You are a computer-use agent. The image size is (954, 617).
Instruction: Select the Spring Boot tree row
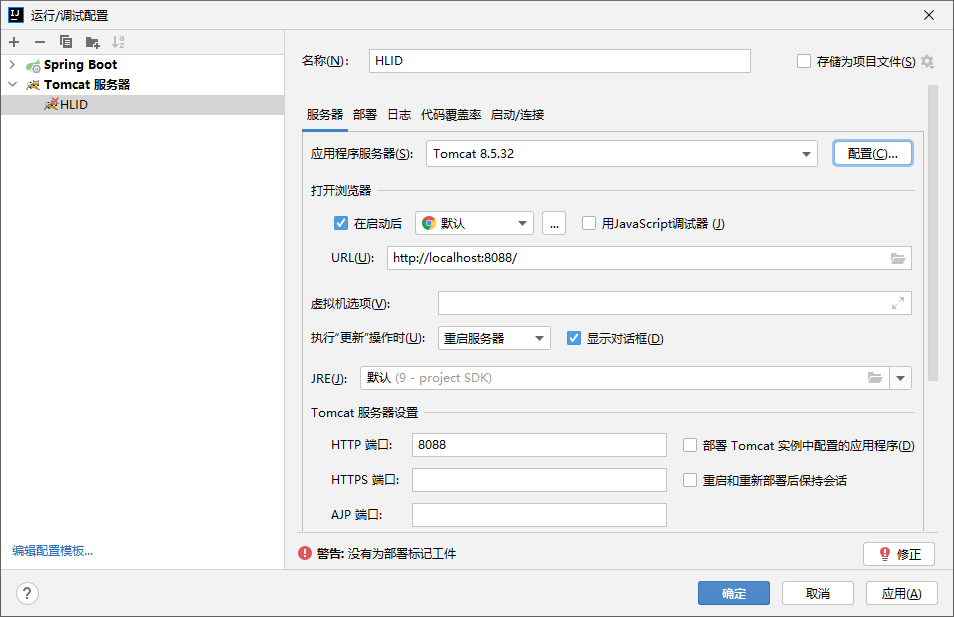[x=142, y=64]
